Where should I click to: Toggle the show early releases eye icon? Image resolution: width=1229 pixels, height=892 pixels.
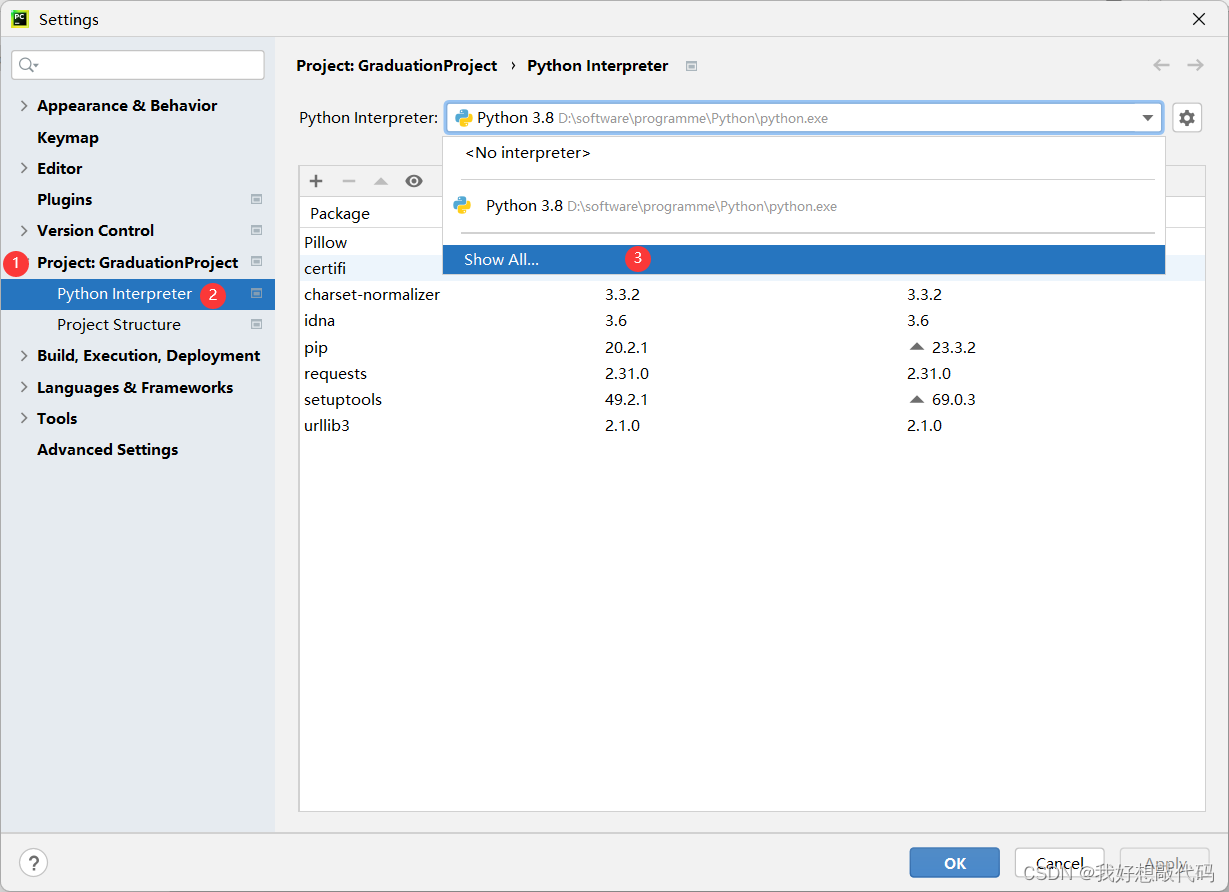pyautogui.click(x=414, y=181)
